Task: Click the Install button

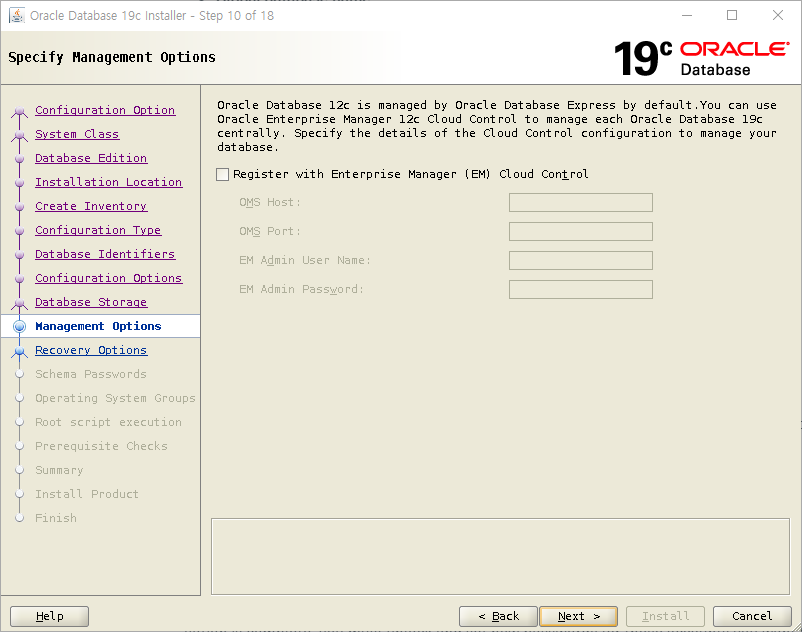Action: click(665, 616)
